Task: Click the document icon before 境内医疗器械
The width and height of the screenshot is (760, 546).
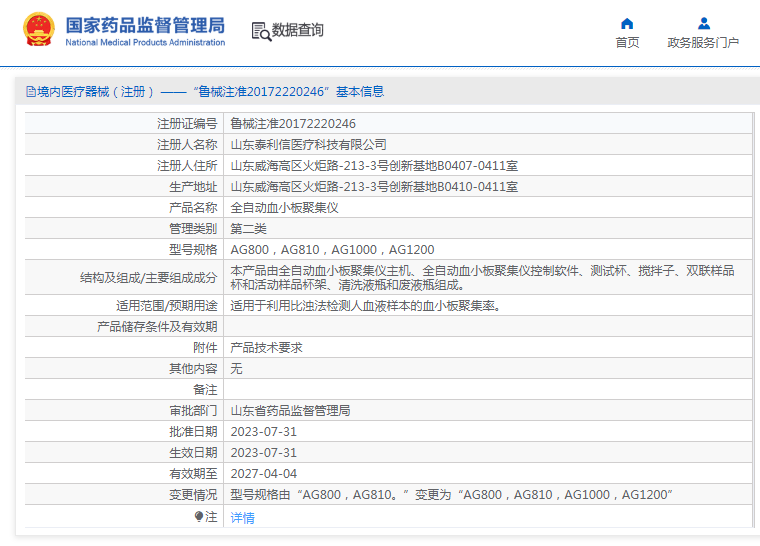Action: (x=31, y=92)
